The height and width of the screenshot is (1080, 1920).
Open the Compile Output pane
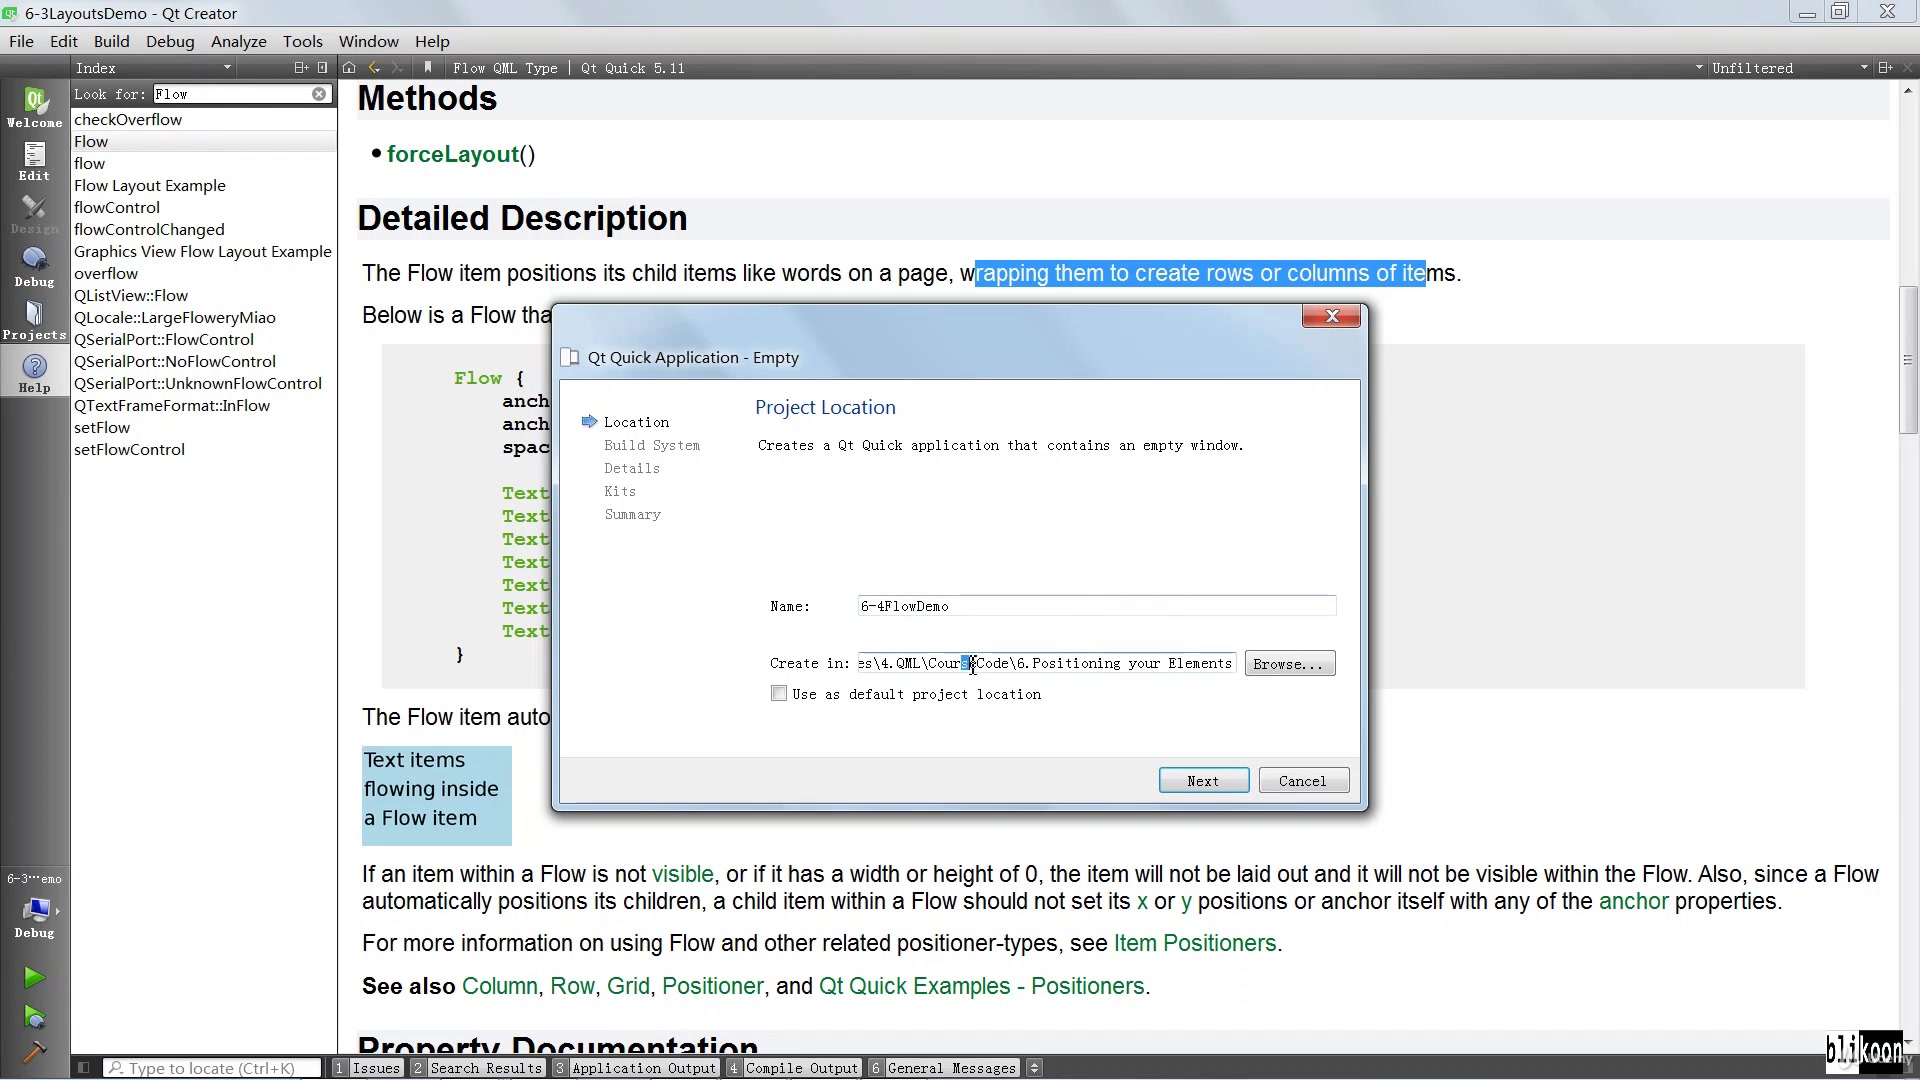[x=794, y=1068]
